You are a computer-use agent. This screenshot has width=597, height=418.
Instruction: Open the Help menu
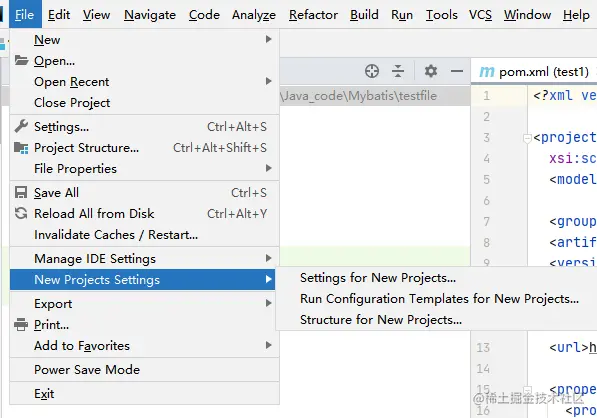click(576, 14)
